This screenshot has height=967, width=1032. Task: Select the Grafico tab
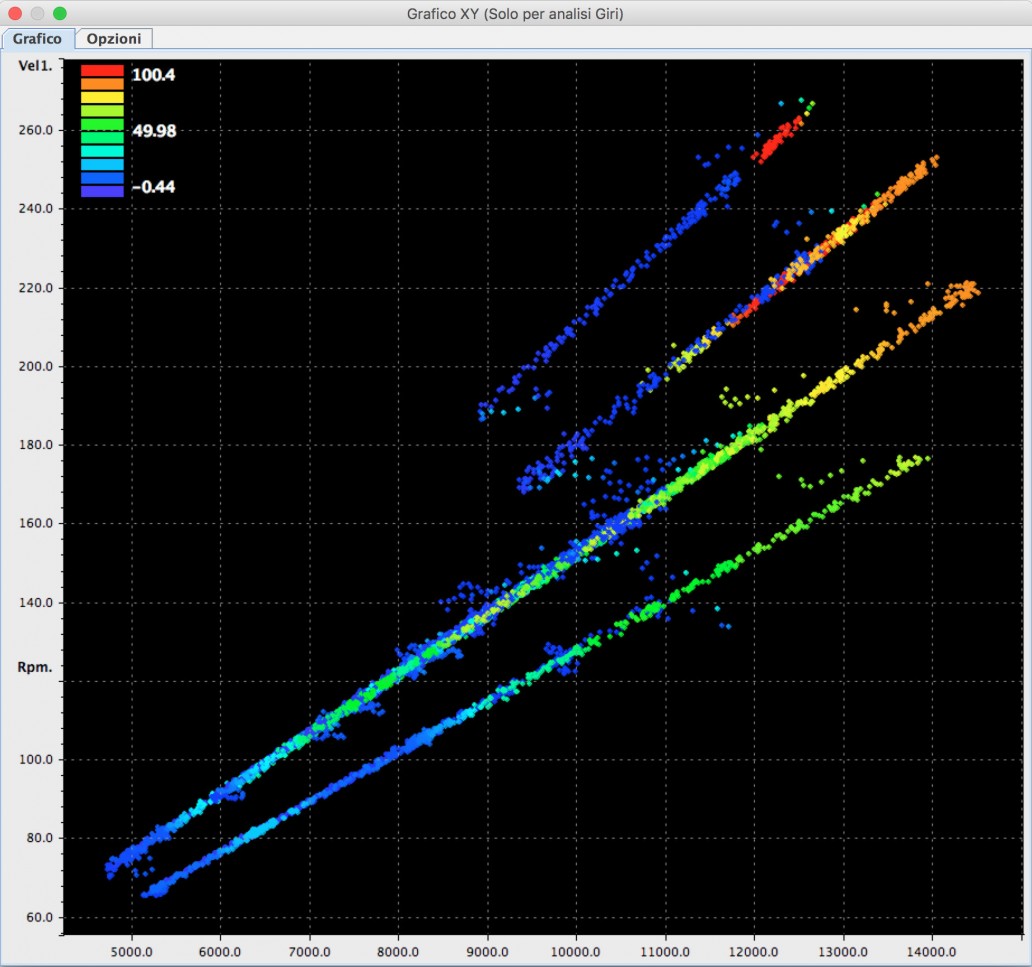(x=37, y=39)
